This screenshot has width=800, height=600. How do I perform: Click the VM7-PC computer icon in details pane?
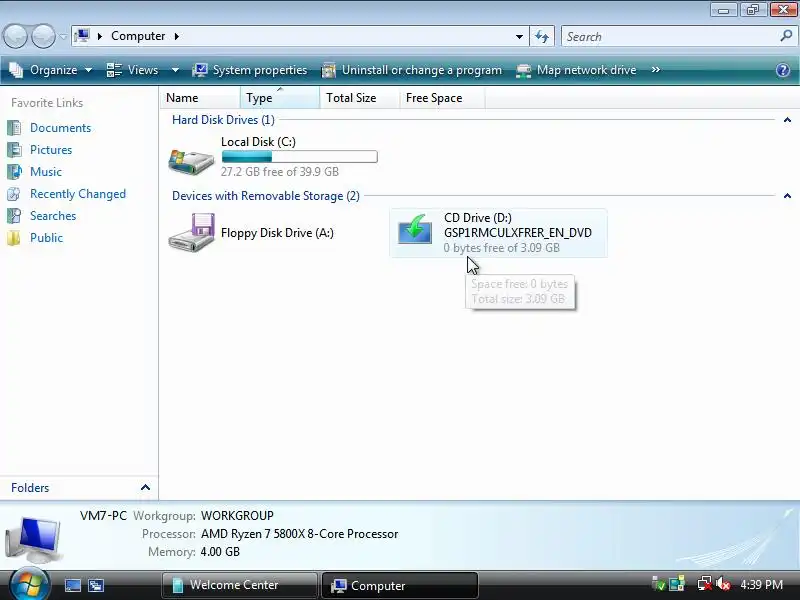coord(34,539)
